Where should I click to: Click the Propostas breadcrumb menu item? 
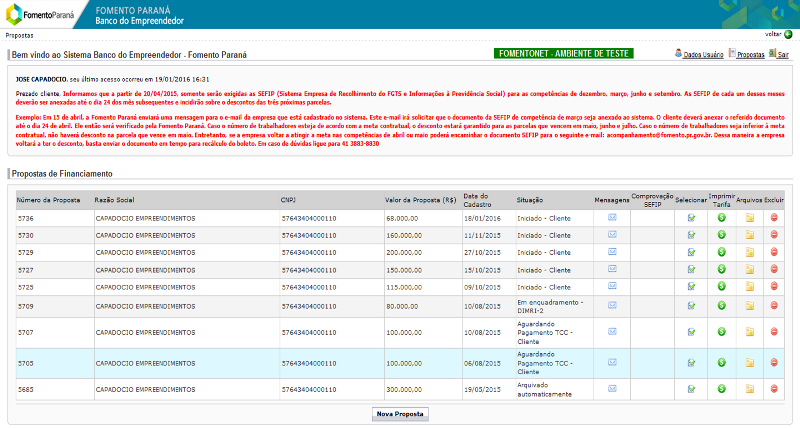pos(19,35)
